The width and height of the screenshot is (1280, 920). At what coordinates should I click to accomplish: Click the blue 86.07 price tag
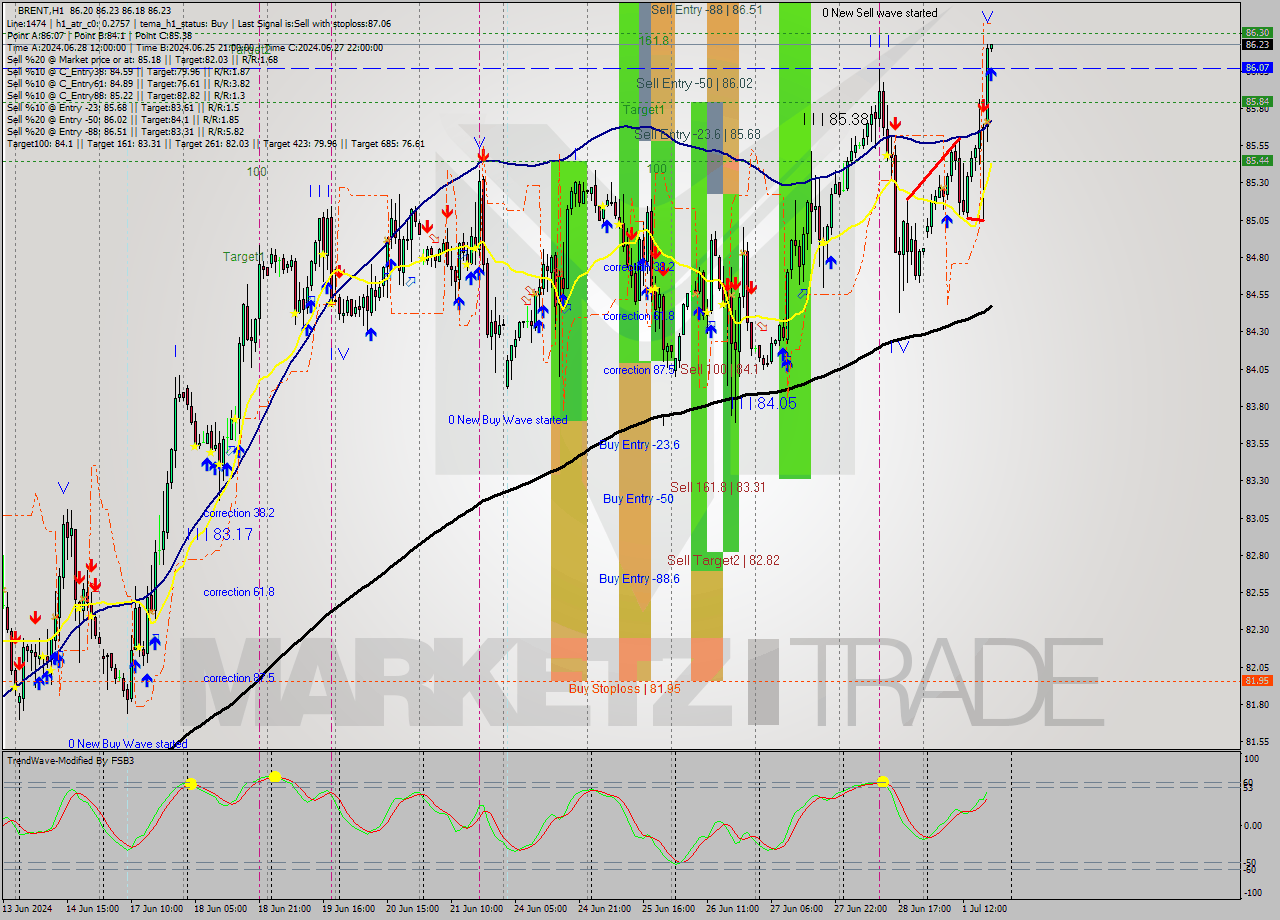(1257, 68)
